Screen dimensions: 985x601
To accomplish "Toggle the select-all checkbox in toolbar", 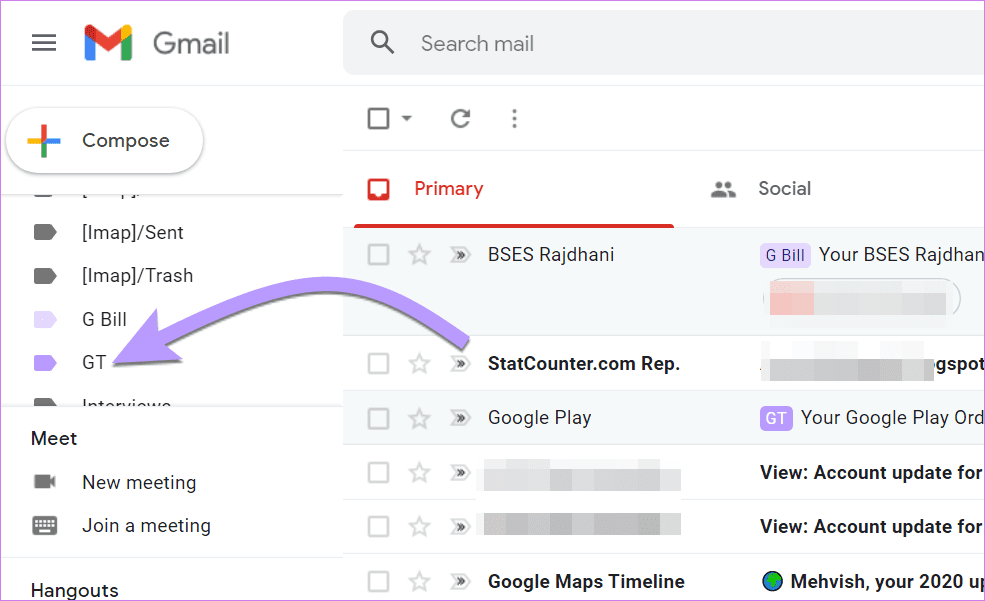I will (x=378, y=119).
